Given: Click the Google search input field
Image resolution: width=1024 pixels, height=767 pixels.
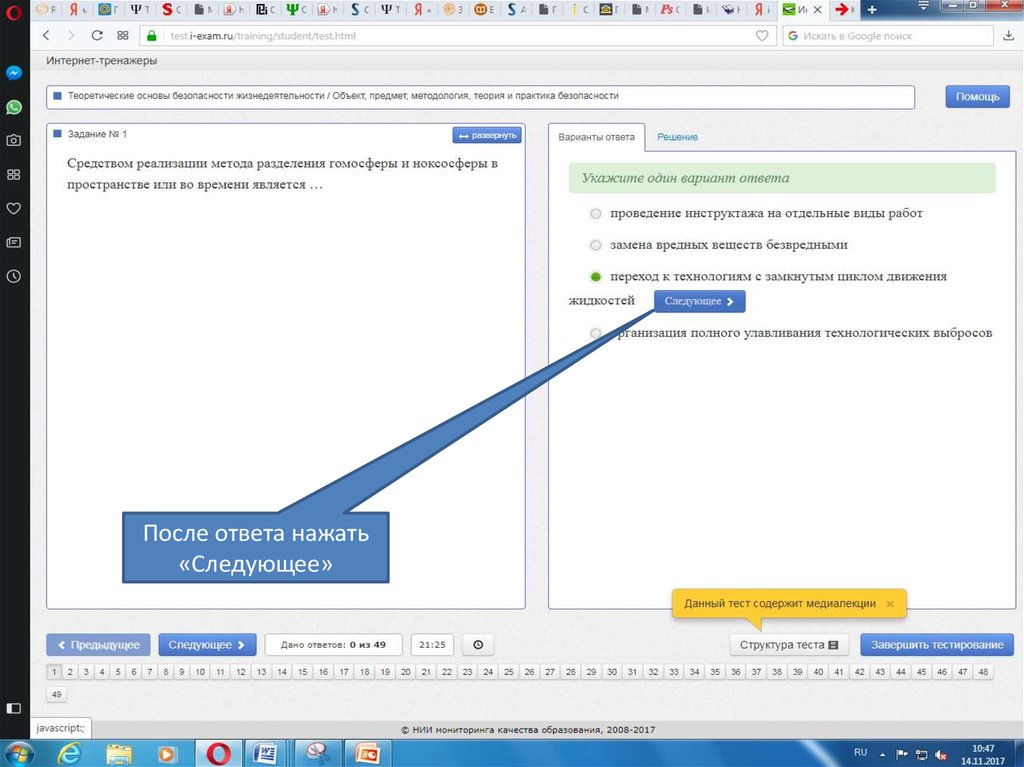Looking at the screenshot, I should [890, 35].
